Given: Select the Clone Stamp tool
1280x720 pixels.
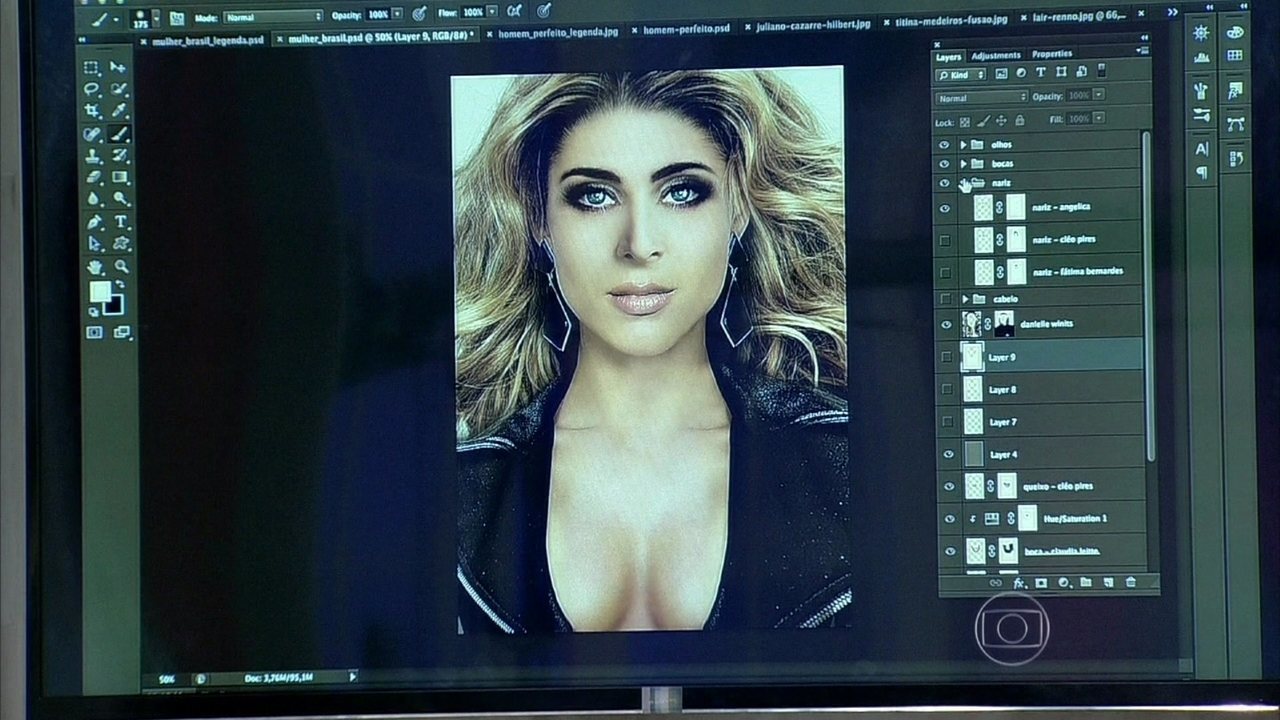Looking at the screenshot, I should (92, 156).
